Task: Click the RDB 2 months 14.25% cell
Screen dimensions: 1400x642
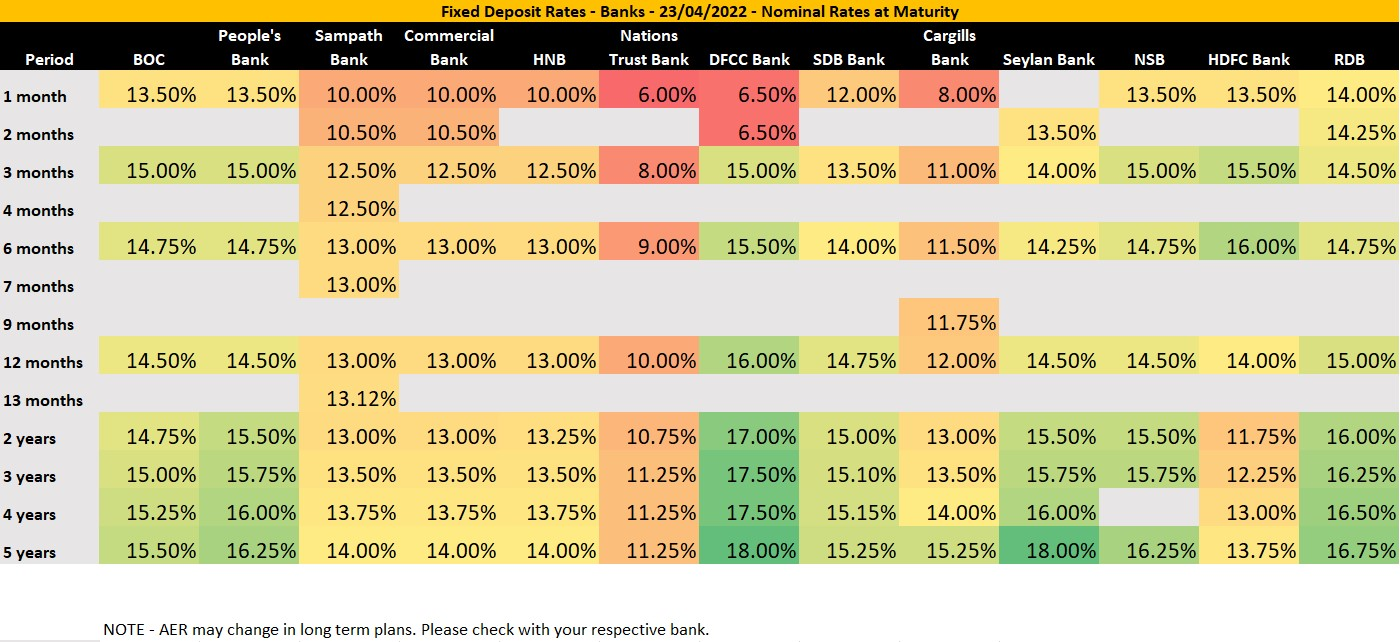Action: (1349, 132)
